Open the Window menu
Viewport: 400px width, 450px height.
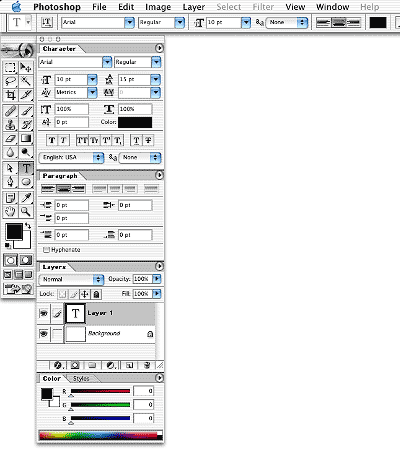[x=333, y=7]
